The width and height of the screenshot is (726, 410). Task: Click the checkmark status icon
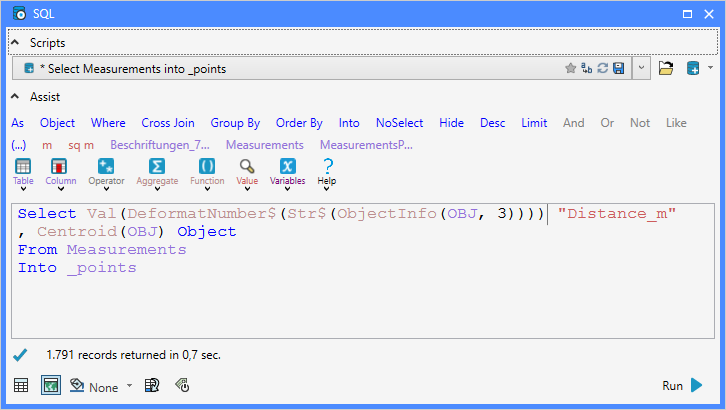(20, 355)
